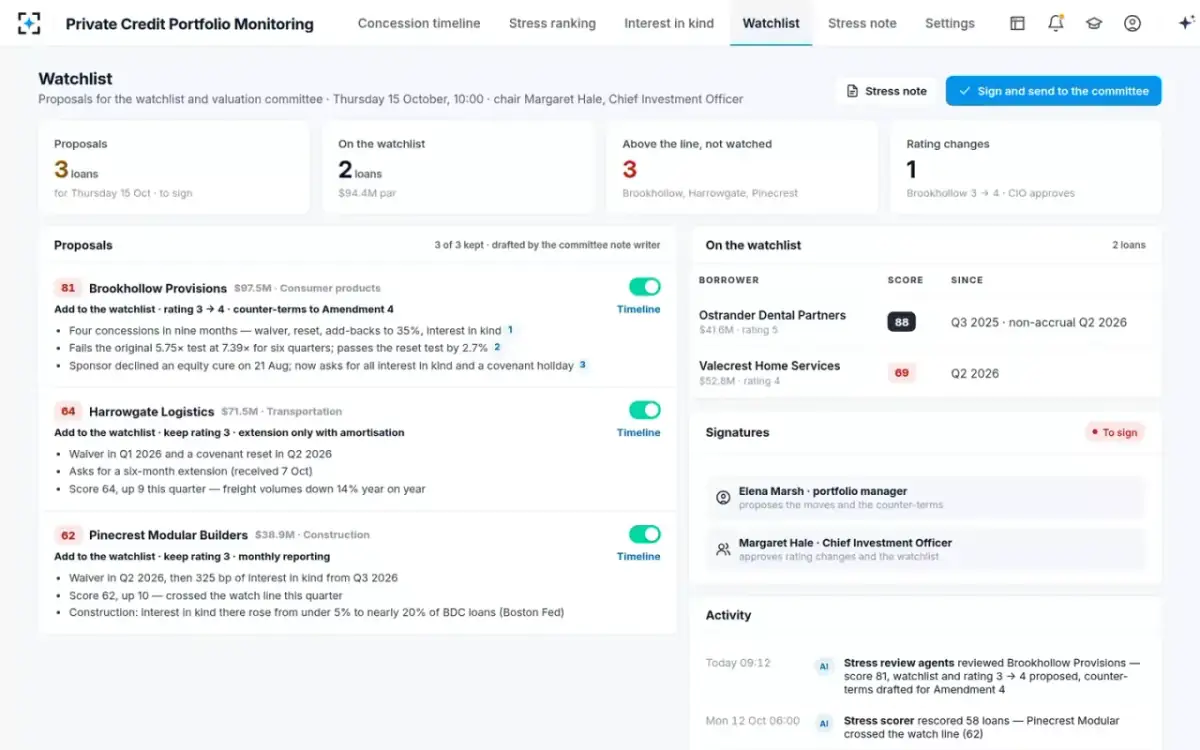Click the AI badge on the Stress scorer entry
The width and height of the screenshot is (1200, 750).
tap(824, 724)
